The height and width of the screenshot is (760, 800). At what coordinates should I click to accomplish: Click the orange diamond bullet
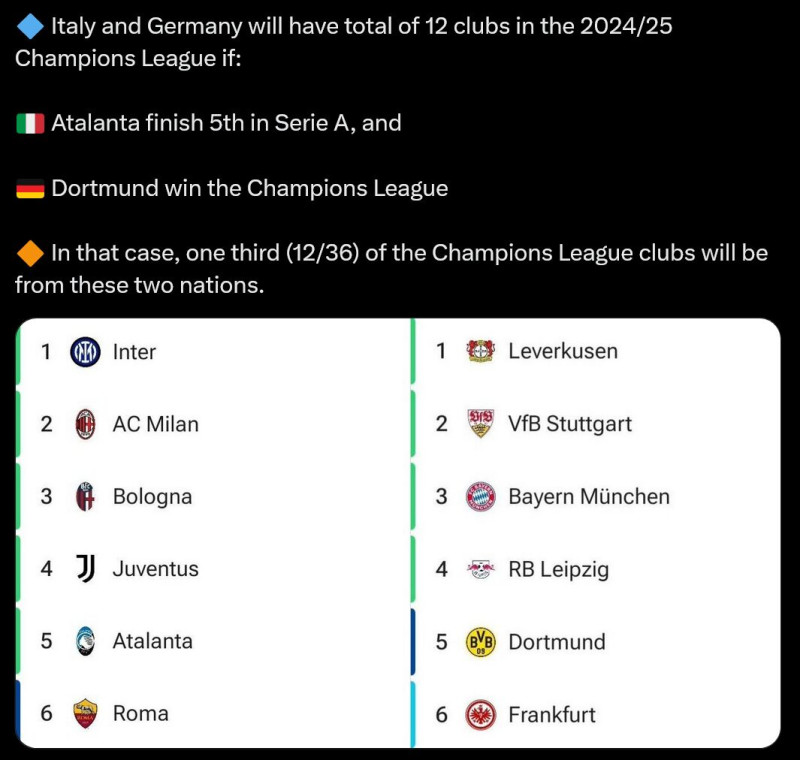click(30, 253)
